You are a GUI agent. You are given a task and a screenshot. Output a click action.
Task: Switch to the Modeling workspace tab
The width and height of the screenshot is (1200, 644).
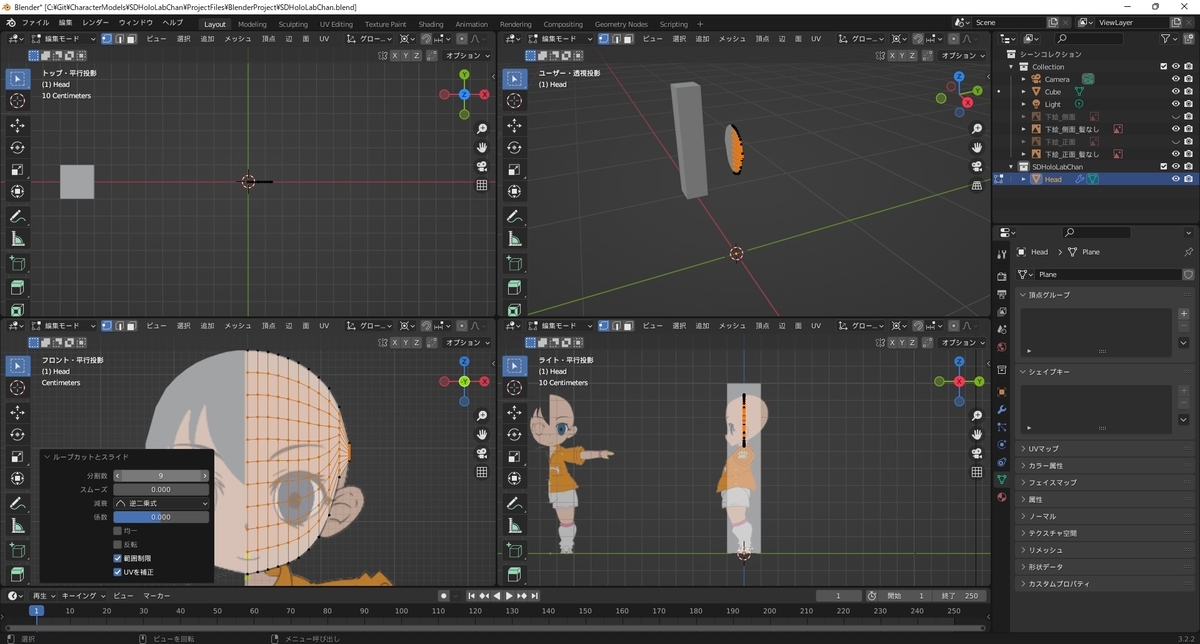[252, 24]
